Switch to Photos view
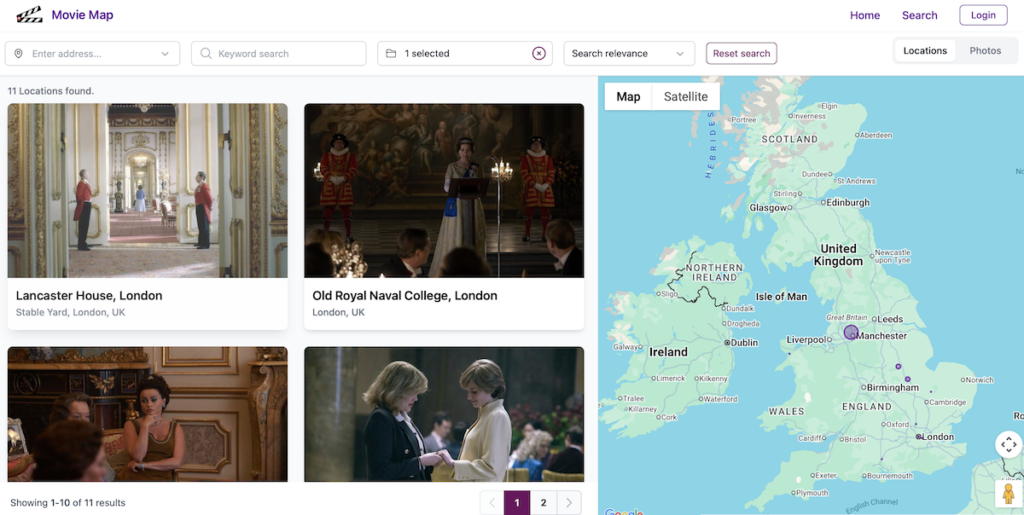 tap(985, 51)
